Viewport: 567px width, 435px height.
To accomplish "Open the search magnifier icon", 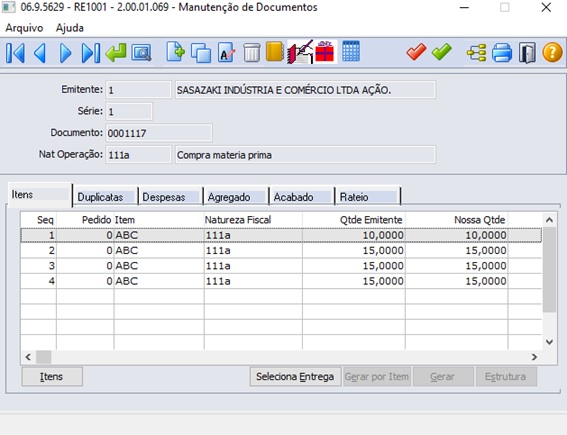I will click(141, 53).
